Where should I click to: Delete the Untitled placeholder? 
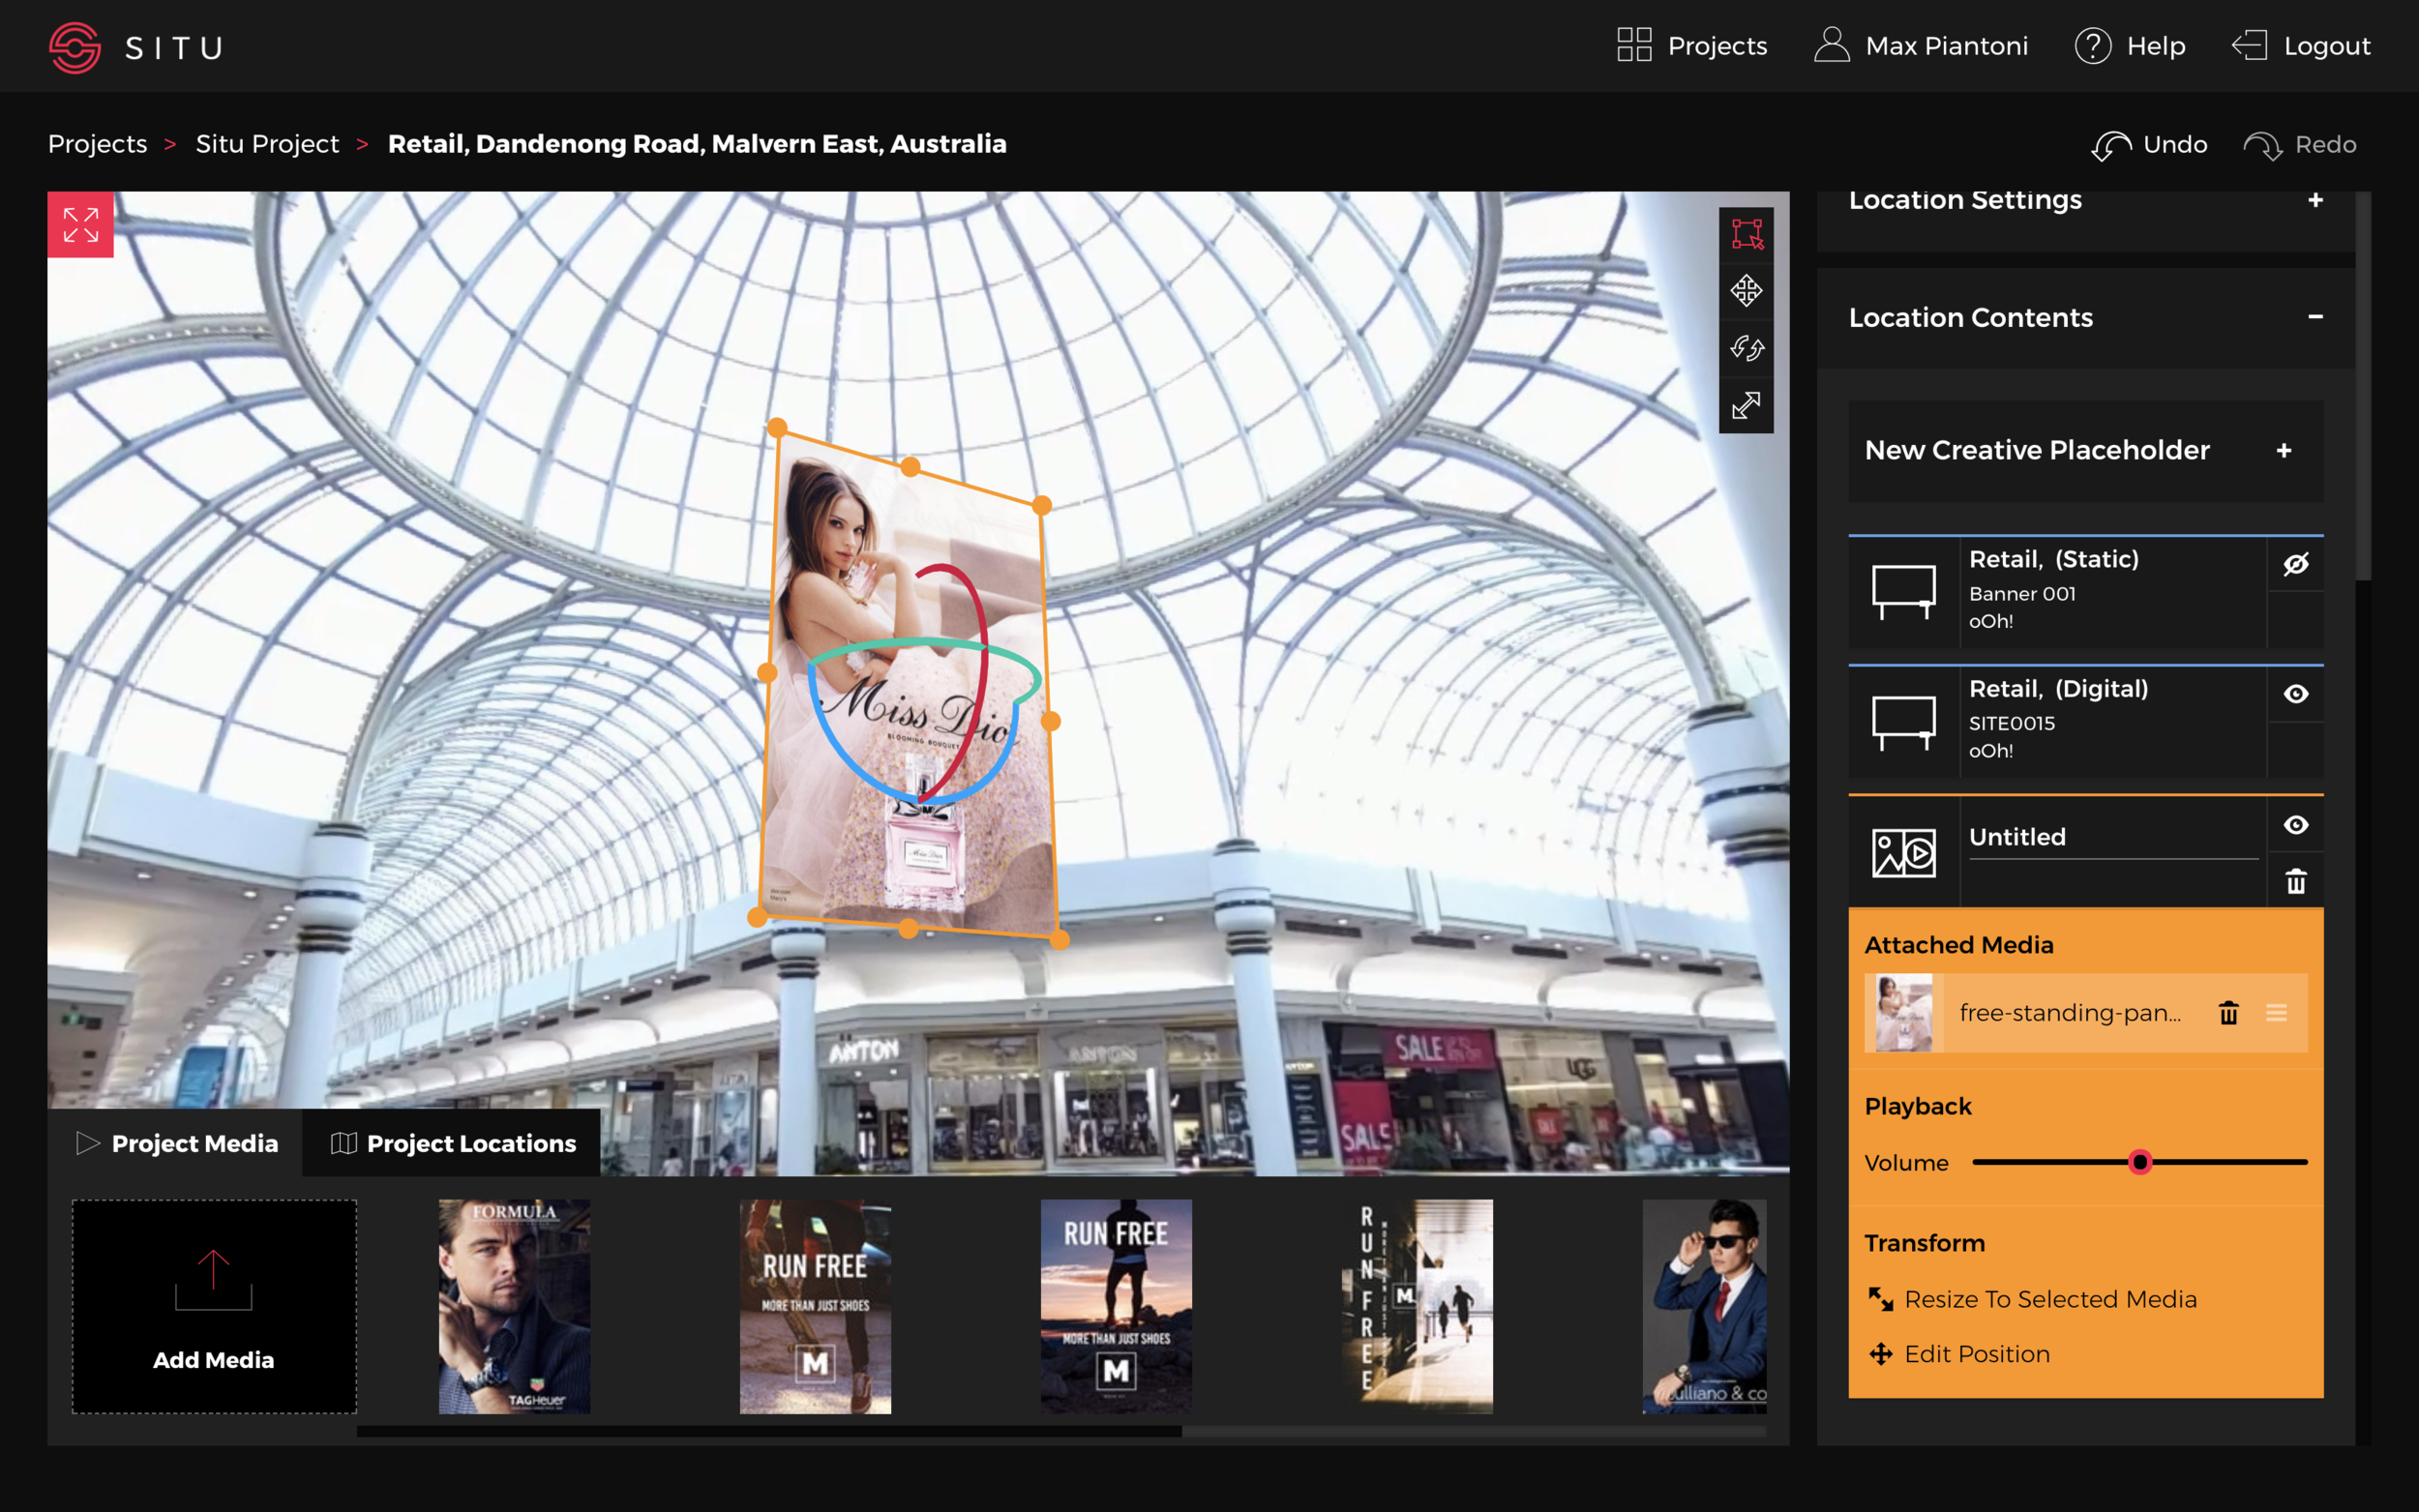pyautogui.click(x=2296, y=881)
